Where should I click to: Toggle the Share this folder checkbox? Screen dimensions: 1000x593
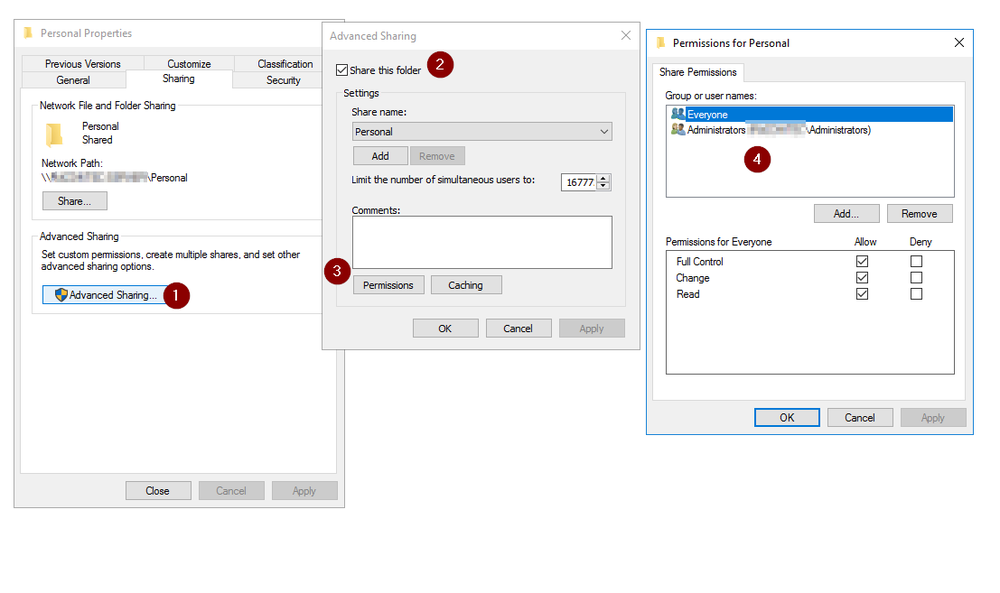tap(342, 71)
